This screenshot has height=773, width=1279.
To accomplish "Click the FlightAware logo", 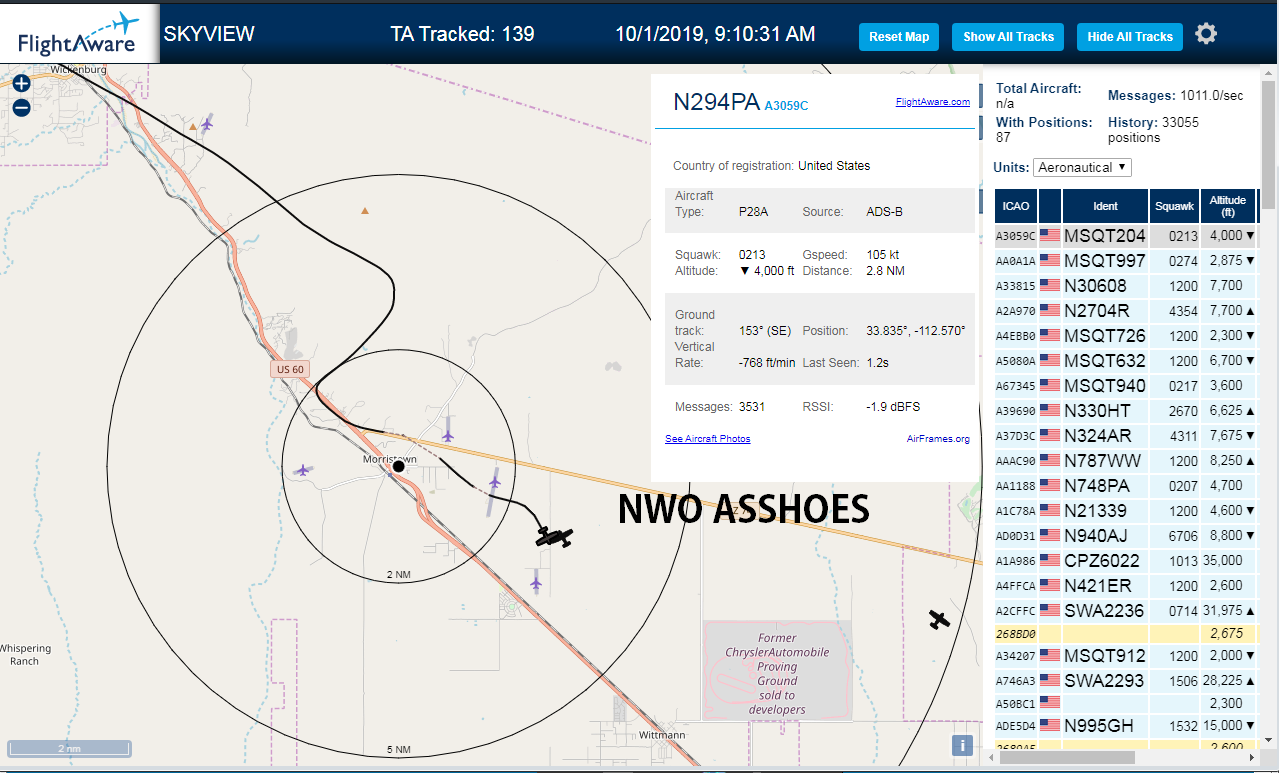I will click(78, 32).
